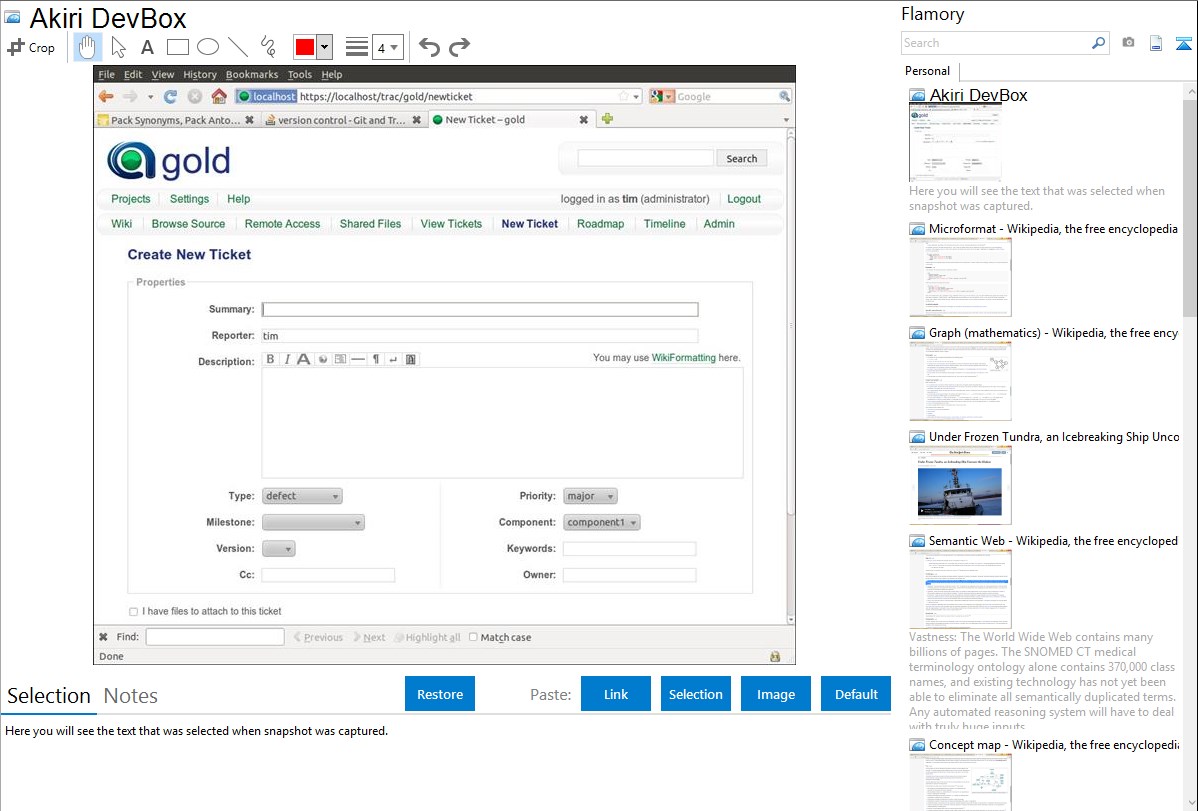Open the color dropdown arrow
1198x811 pixels.
(x=325, y=47)
